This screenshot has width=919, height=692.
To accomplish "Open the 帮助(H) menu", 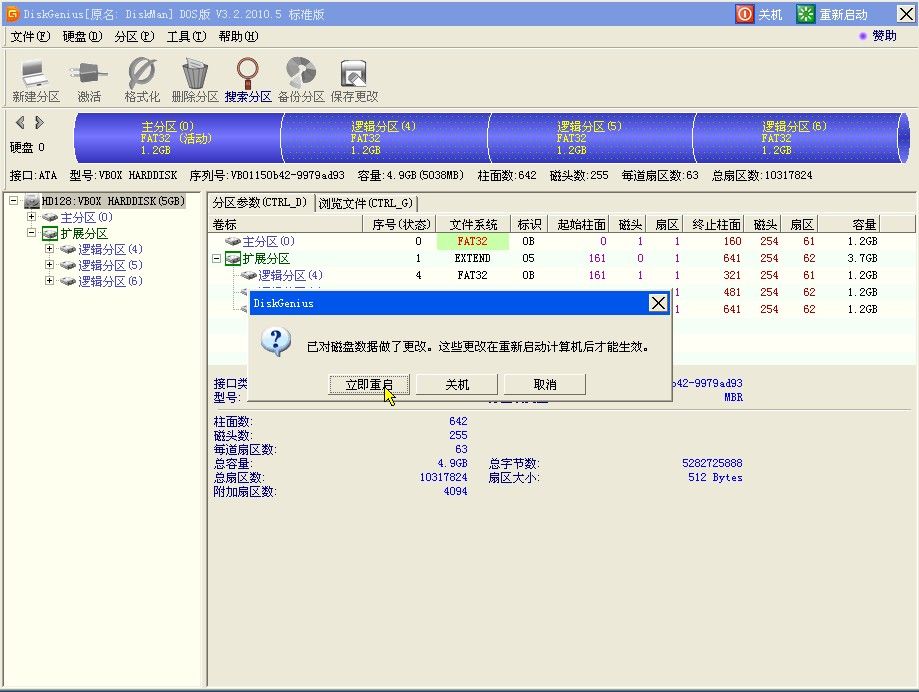I will [x=239, y=36].
